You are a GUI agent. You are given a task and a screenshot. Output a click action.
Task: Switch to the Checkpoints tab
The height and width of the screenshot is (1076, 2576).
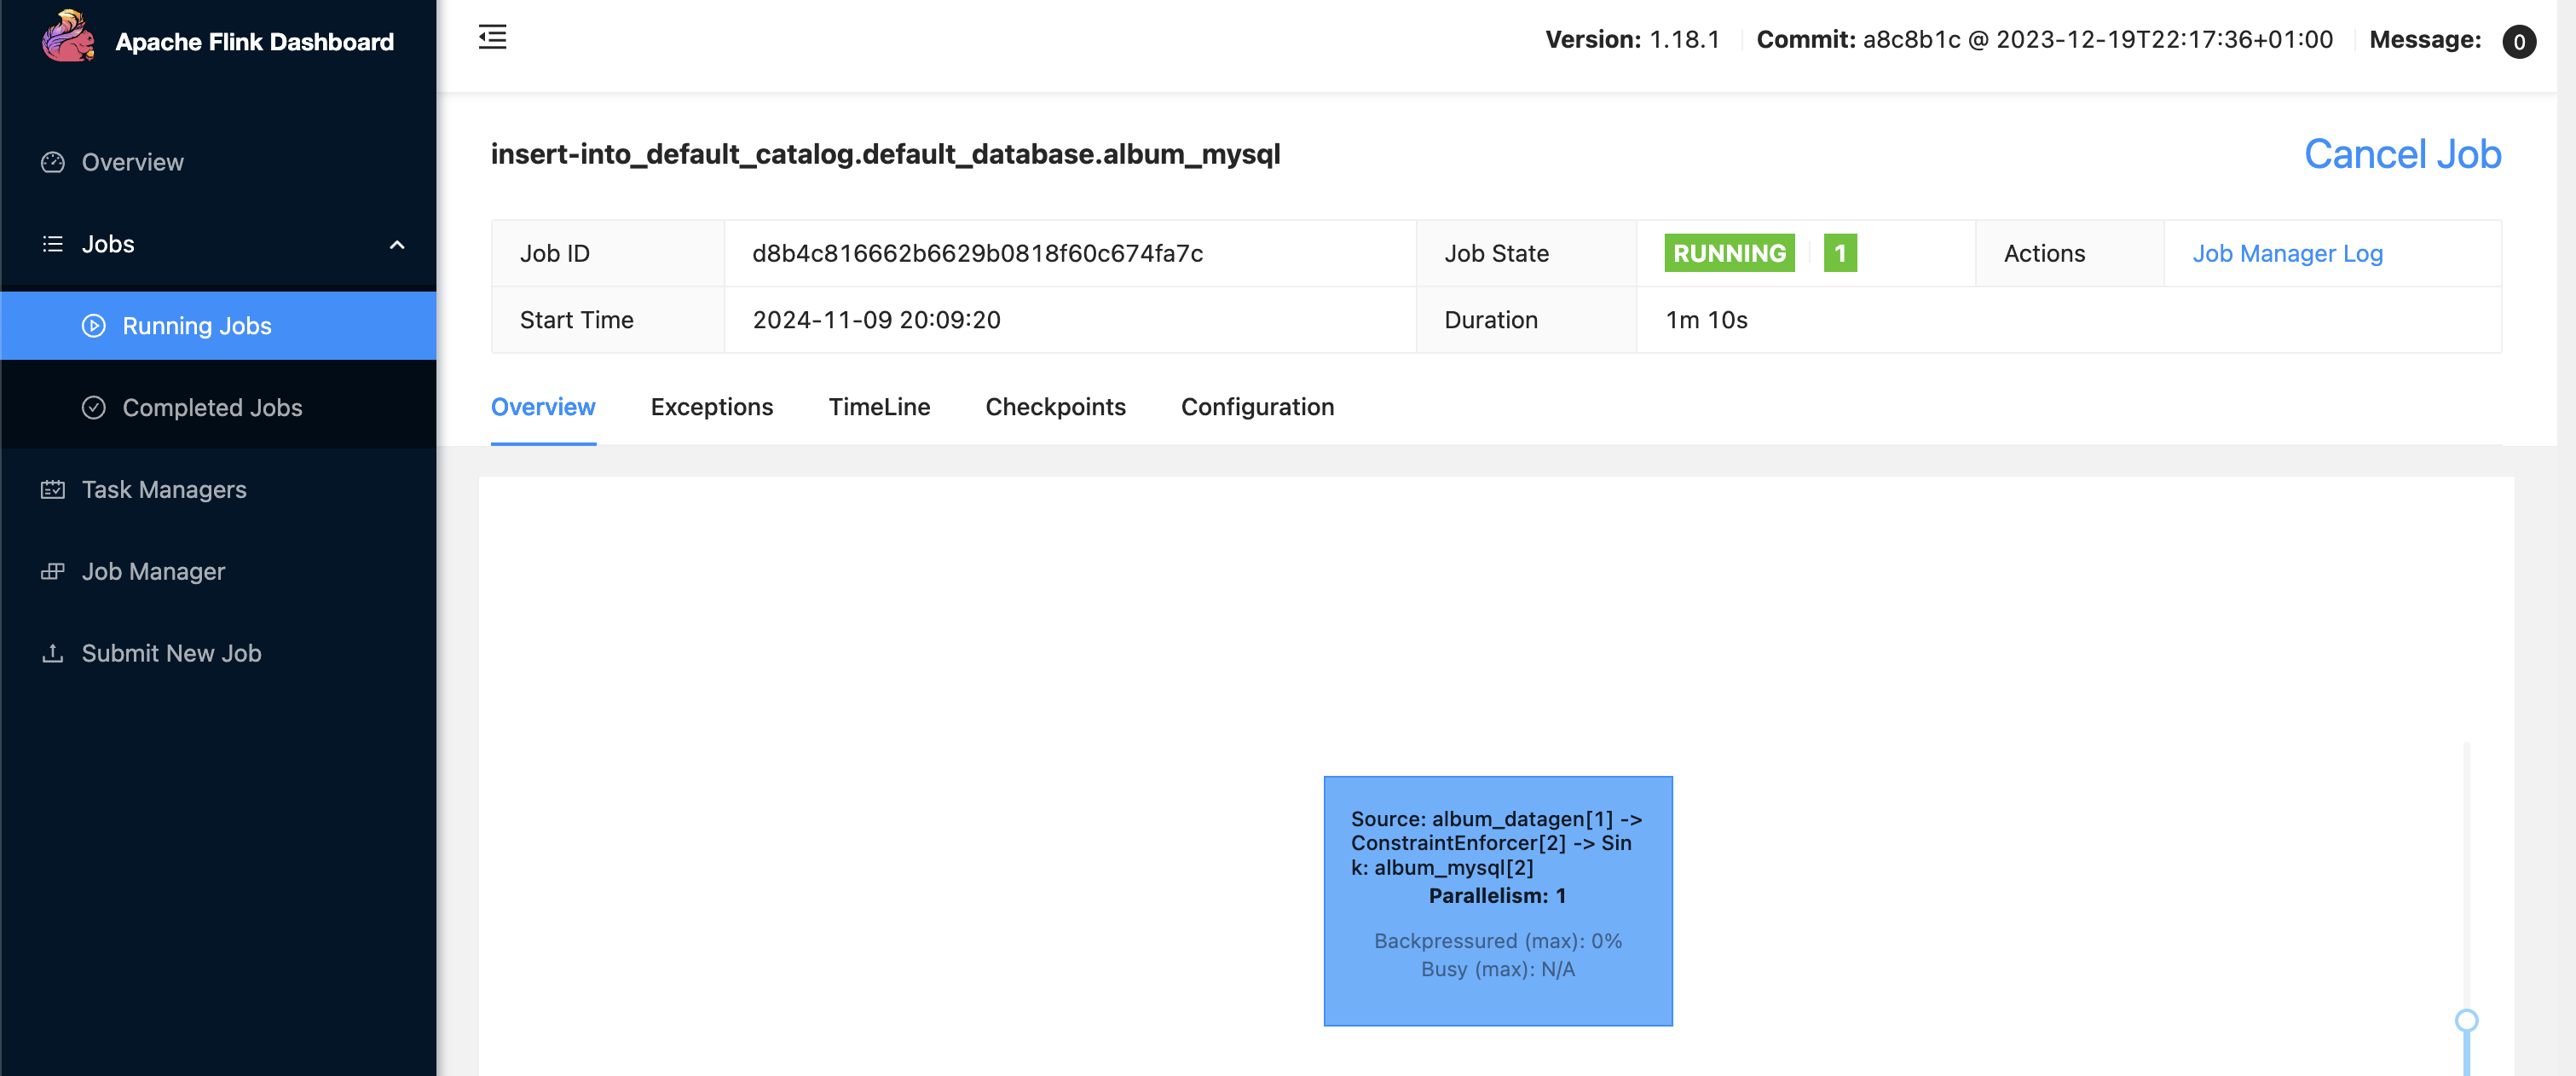point(1054,406)
